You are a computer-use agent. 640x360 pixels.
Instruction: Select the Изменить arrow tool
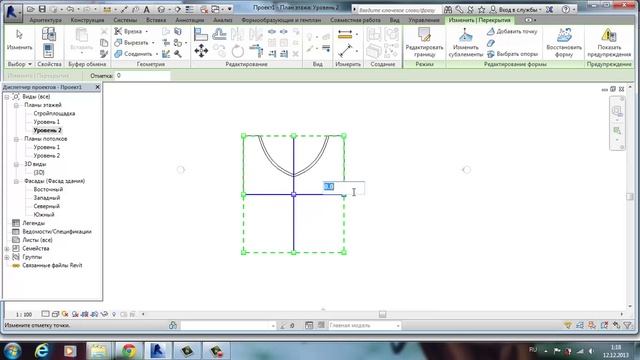(19, 40)
